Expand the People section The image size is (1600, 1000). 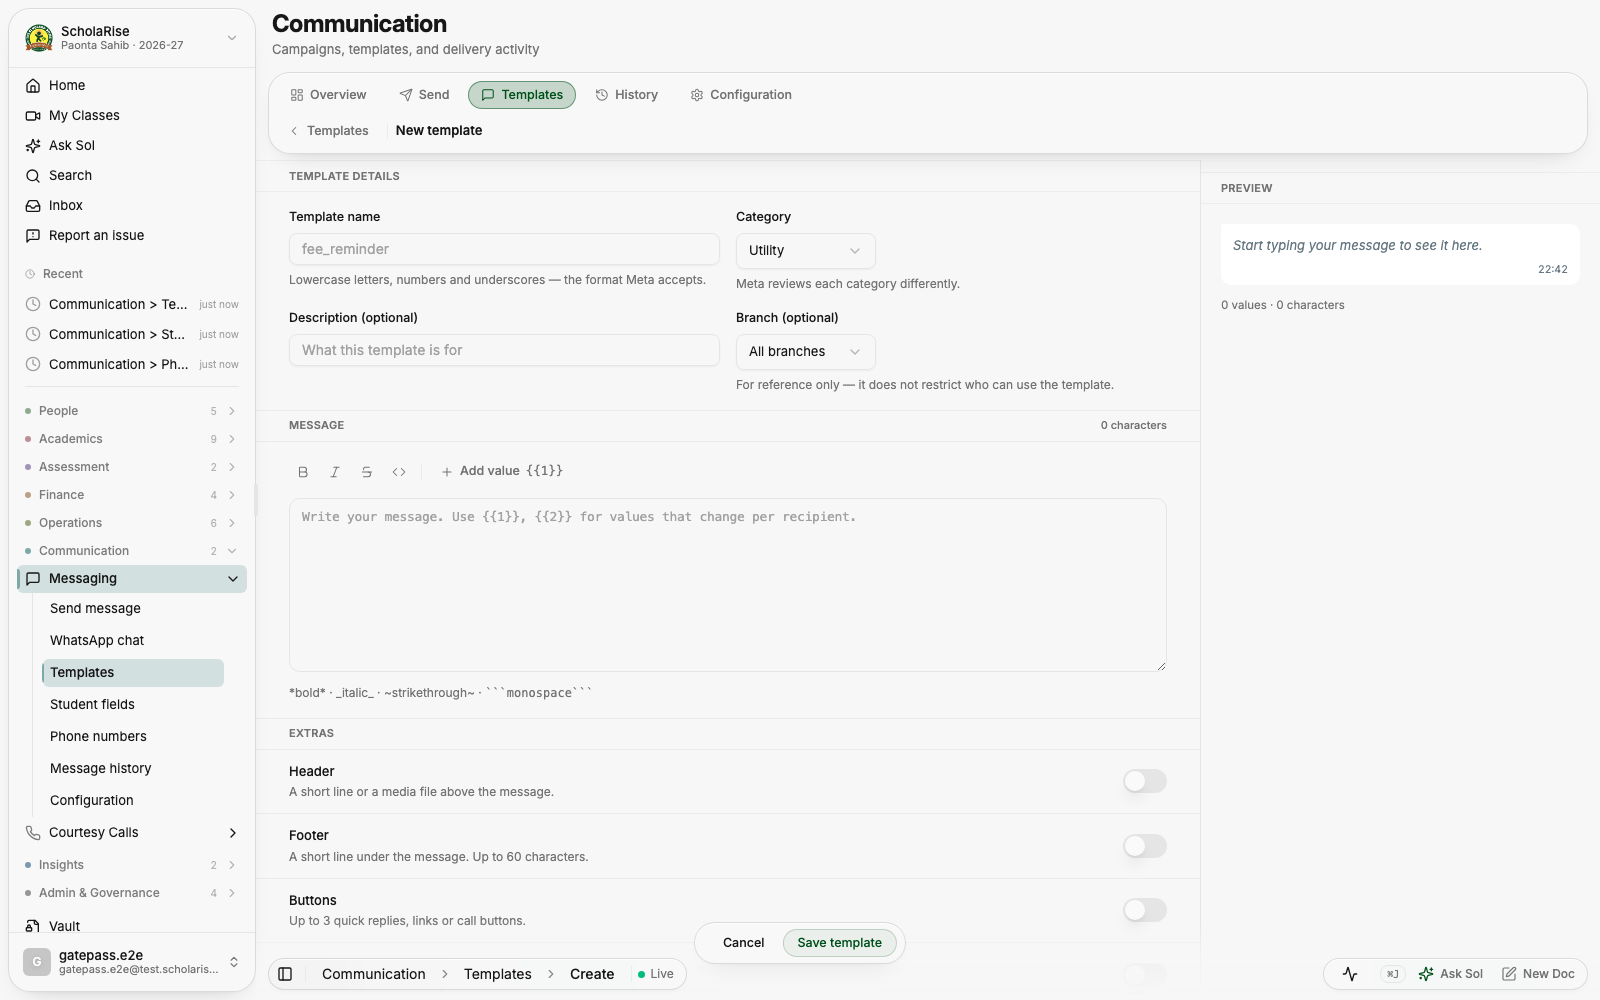click(x=131, y=411)
